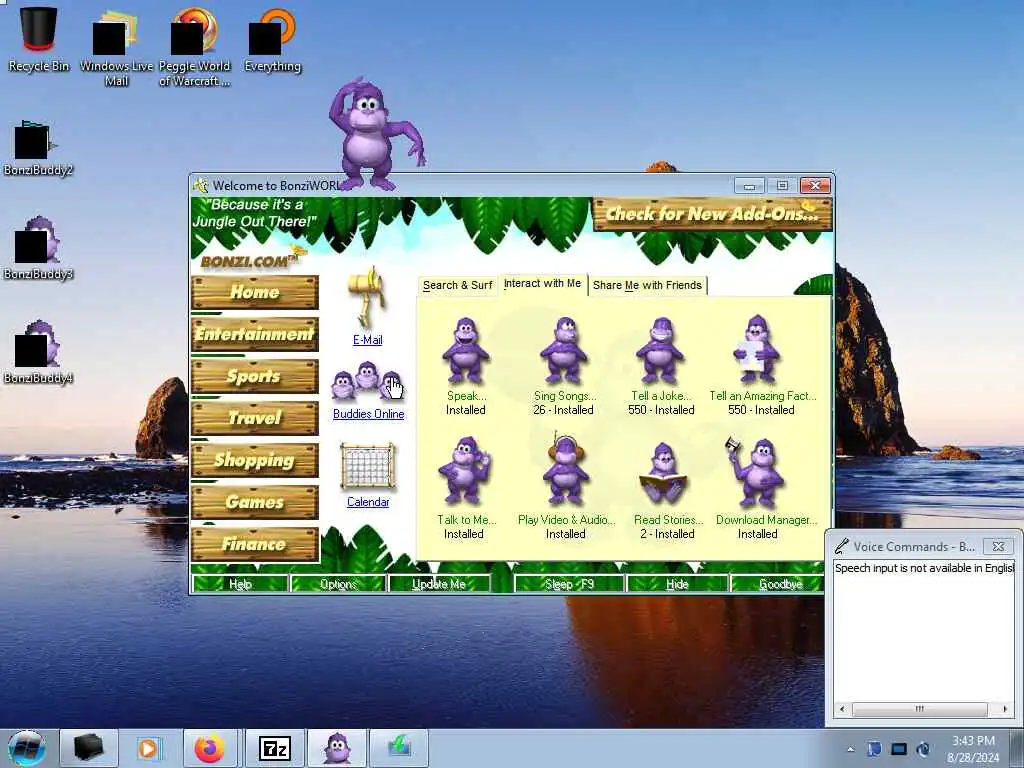Click the Windows Start orb

26,748
